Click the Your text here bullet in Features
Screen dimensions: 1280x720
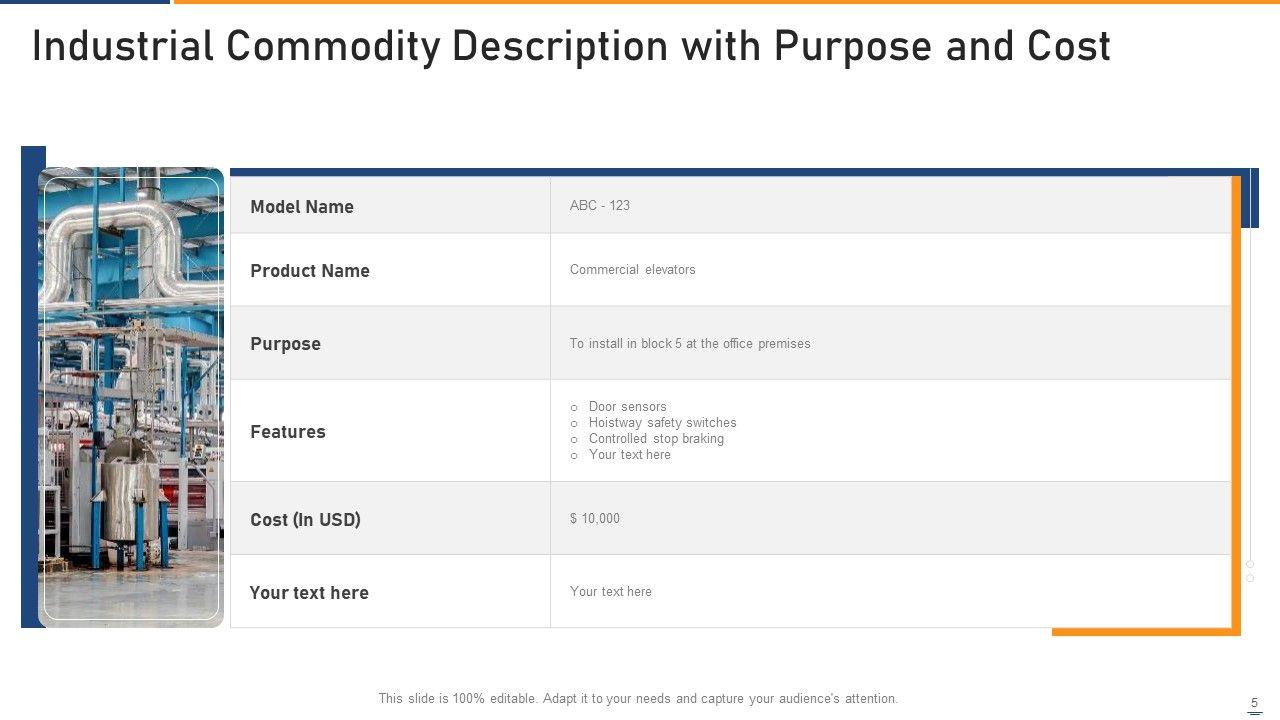[x=630, y=455]
